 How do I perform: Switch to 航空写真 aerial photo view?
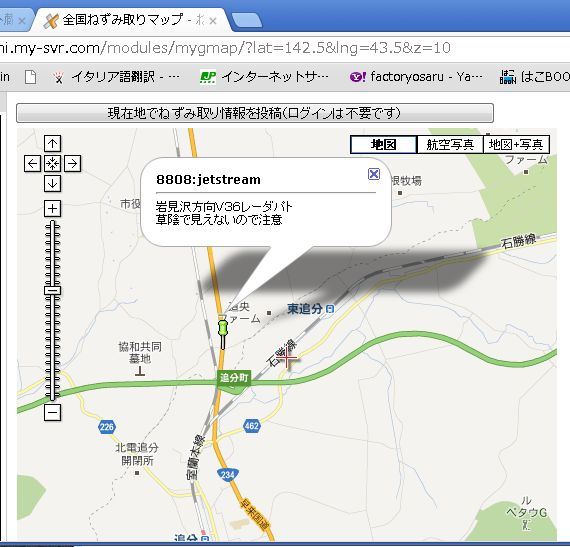(450, 145)
